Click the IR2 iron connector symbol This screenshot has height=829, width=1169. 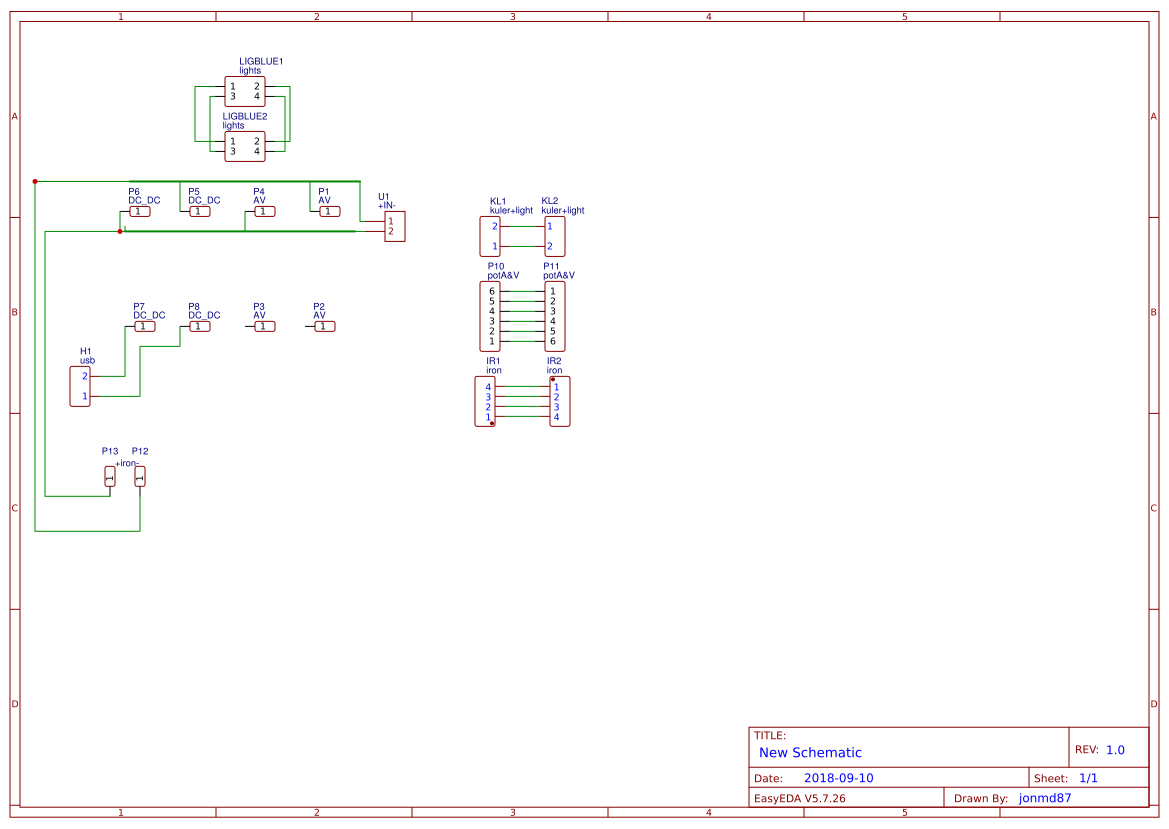tap(561, 399)
